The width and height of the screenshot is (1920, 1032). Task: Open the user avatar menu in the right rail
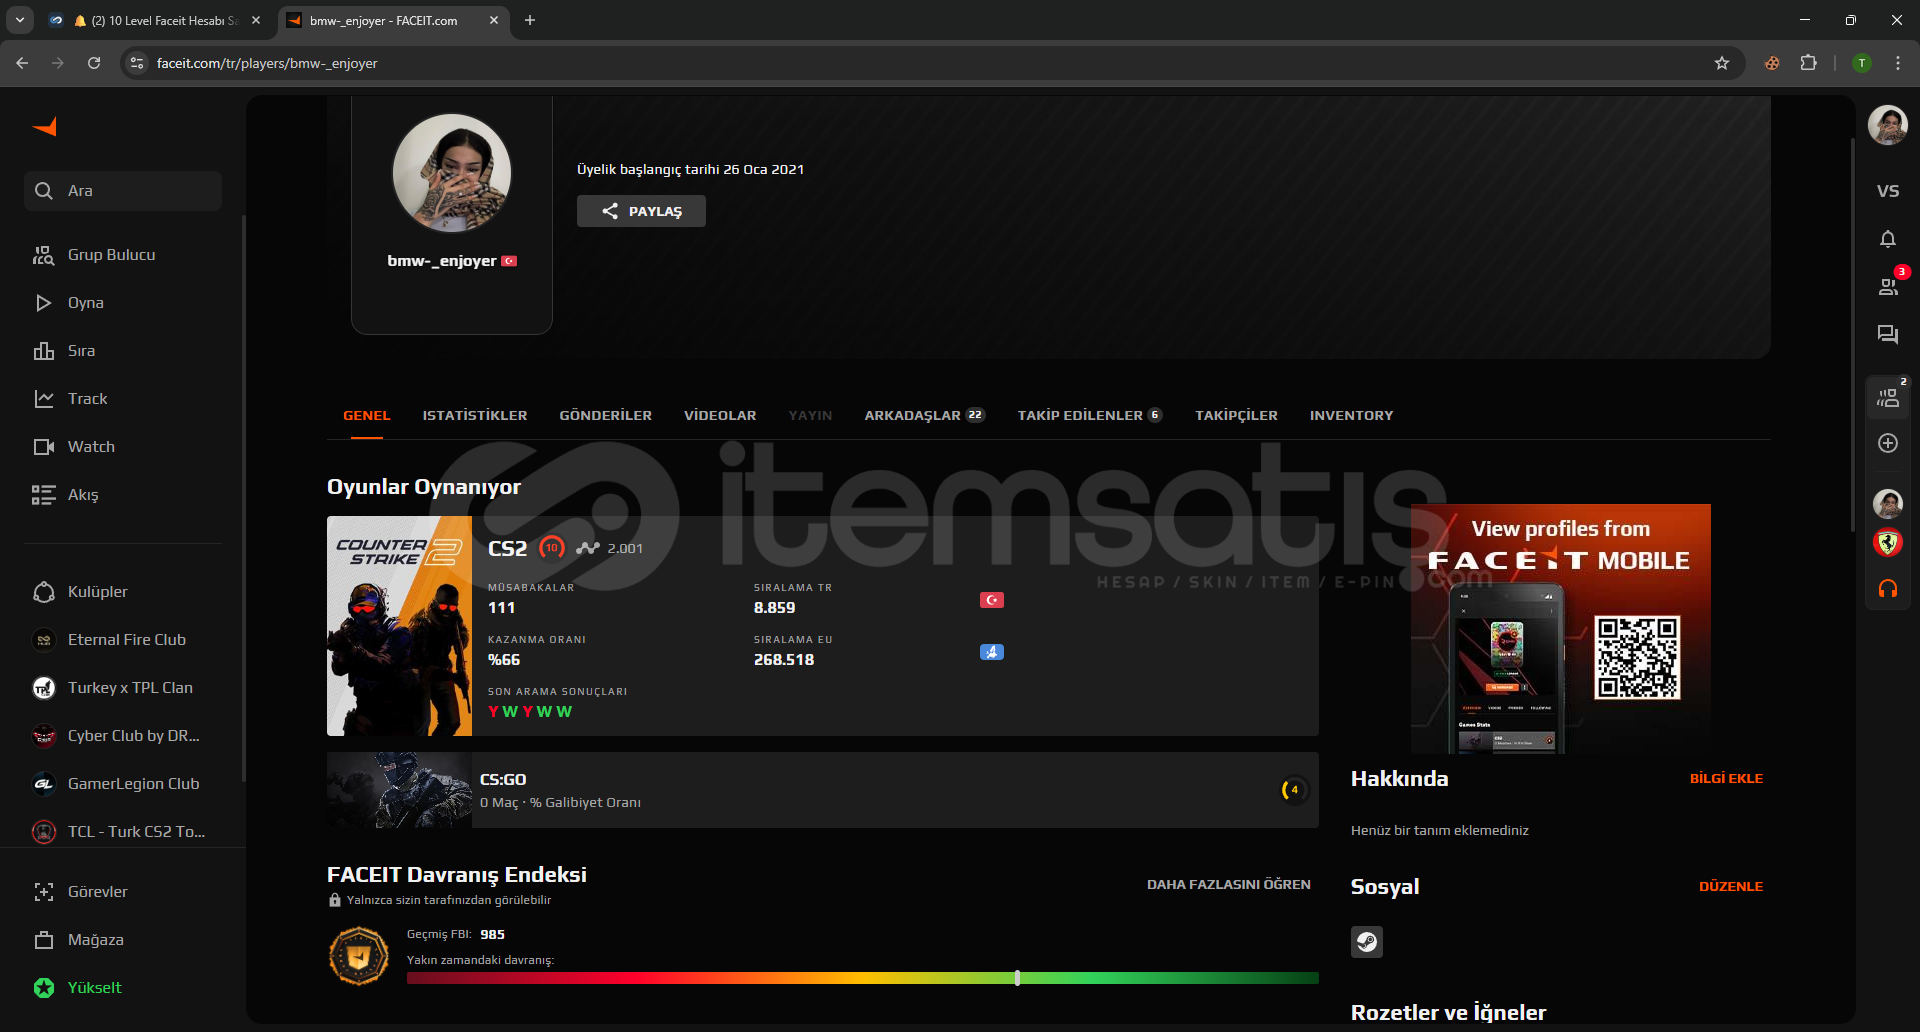1888,125
